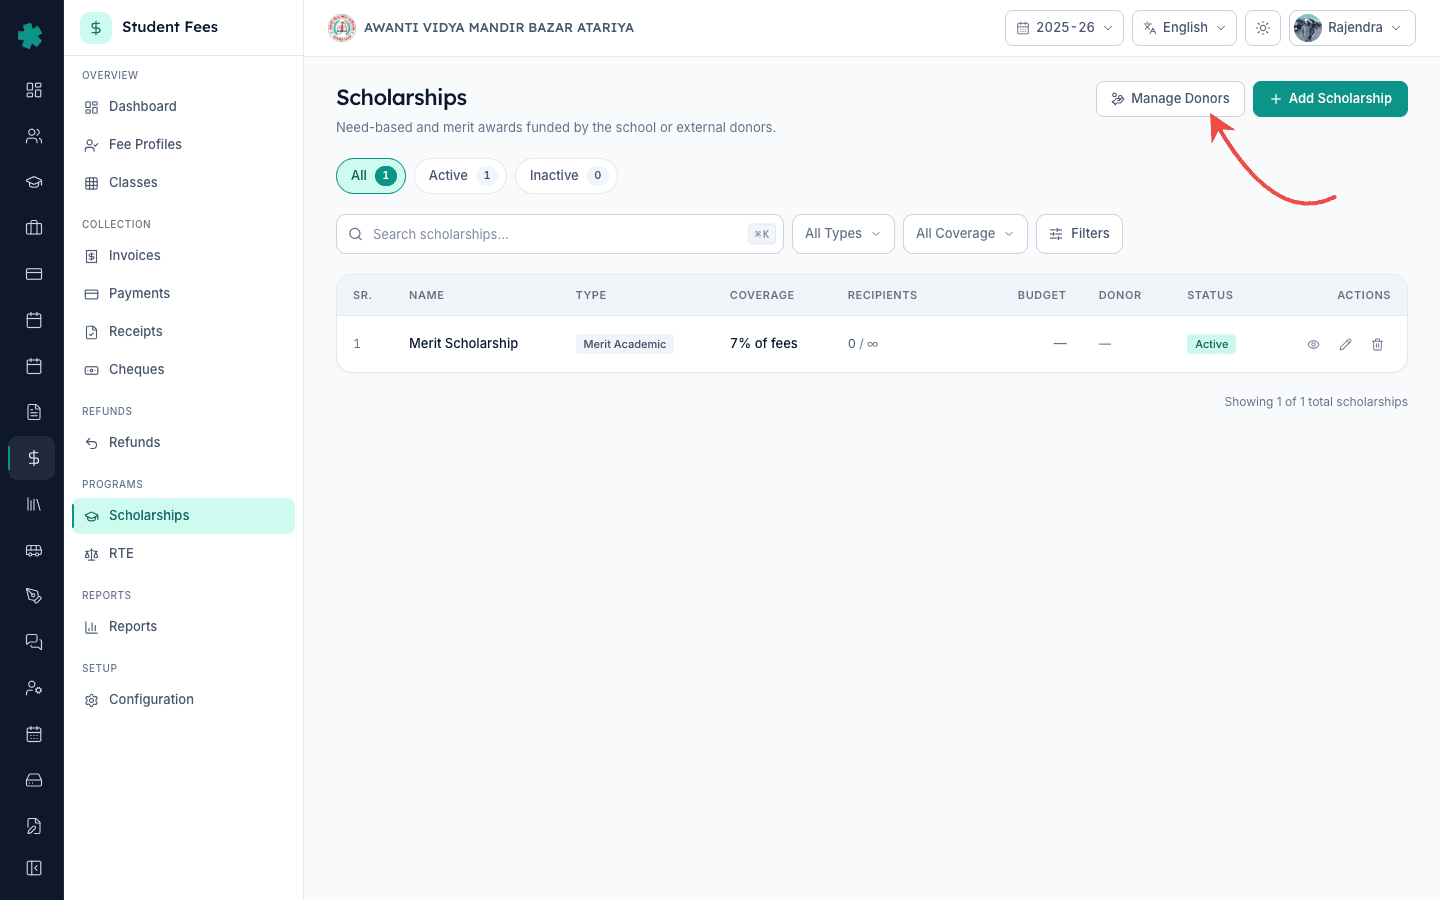The image size is (1440, 900).
Task: Open Classes in the sidebar
Action: point(183,183)
